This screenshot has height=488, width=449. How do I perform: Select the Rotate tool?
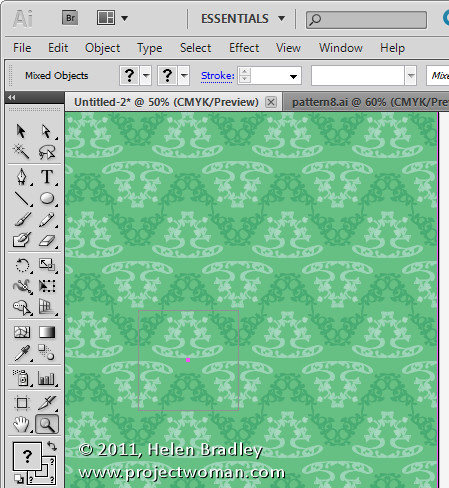pos(22,266)
